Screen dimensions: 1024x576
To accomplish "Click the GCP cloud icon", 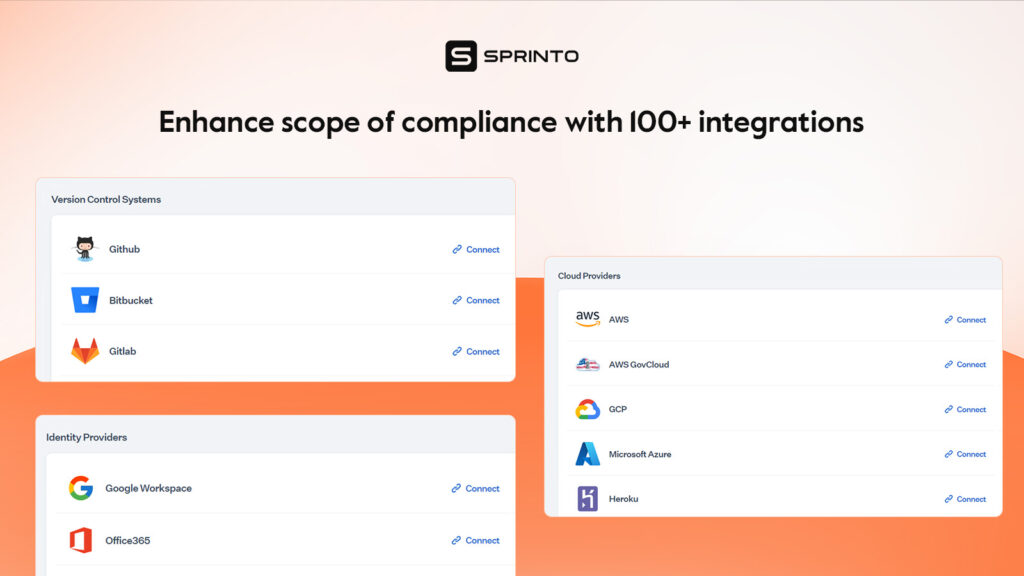I will pos(588,409).
